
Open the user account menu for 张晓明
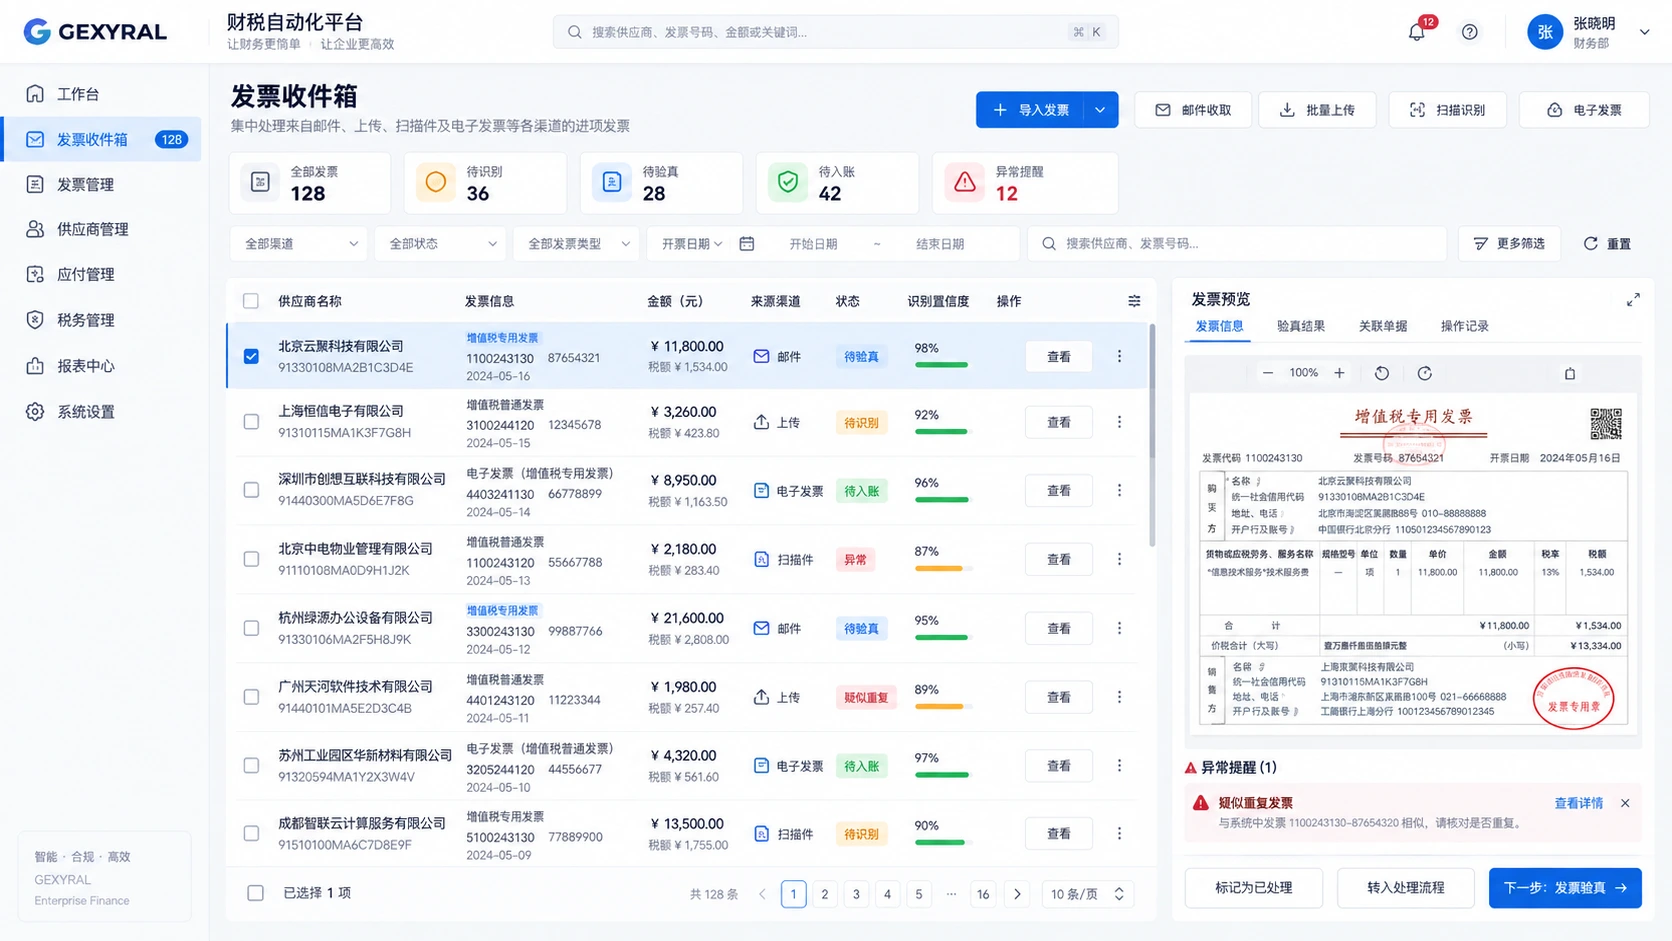tap(1588, 32)
